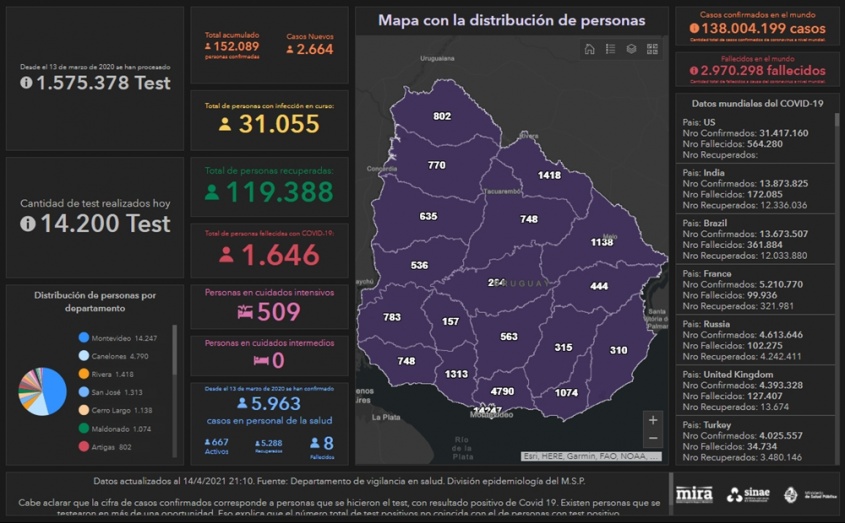845x523 pixels.
Task: Zoom out on the map
Action: (653, 439)
